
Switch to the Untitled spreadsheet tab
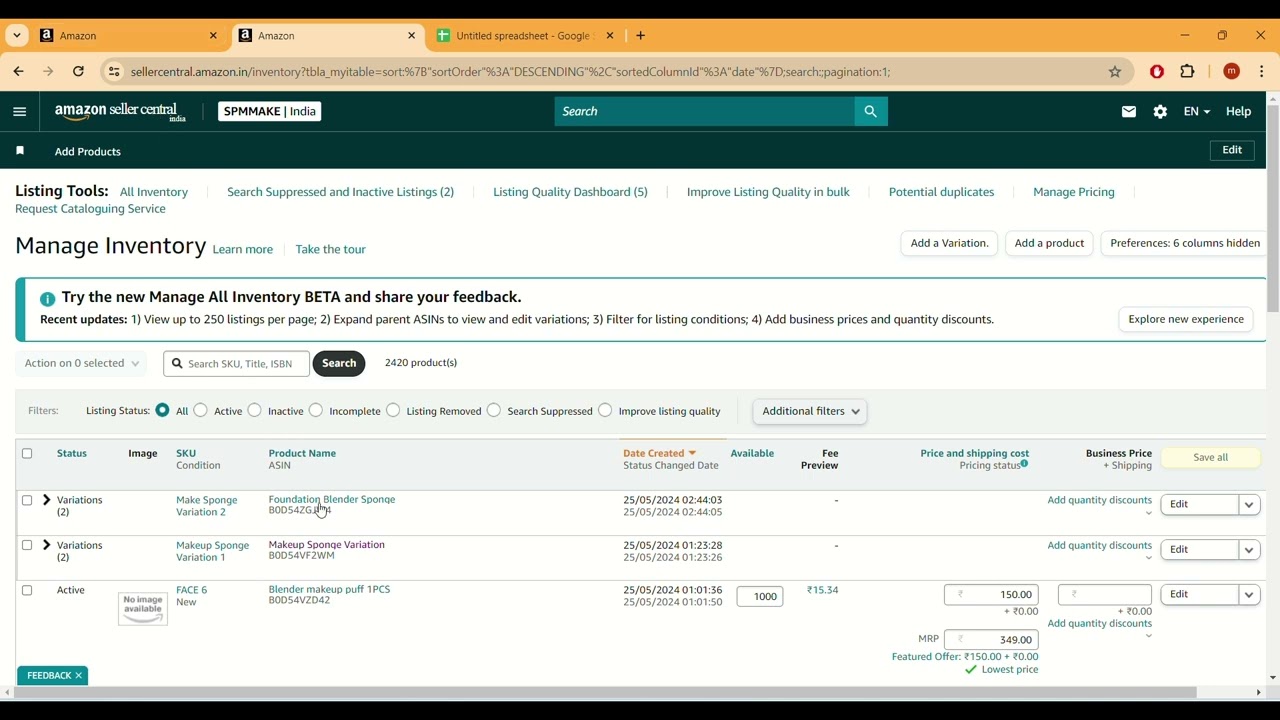tap(525, 36)
